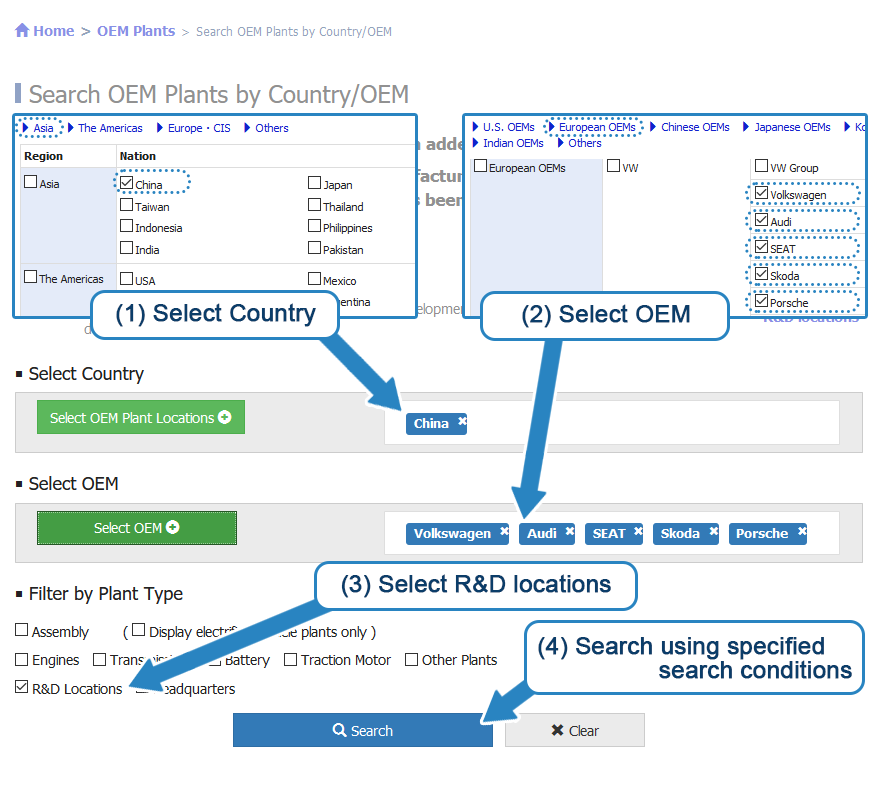Check Display electric vehicle plants only
The image size is (880, 800).
pyautogui.click(x=138, y=630)
